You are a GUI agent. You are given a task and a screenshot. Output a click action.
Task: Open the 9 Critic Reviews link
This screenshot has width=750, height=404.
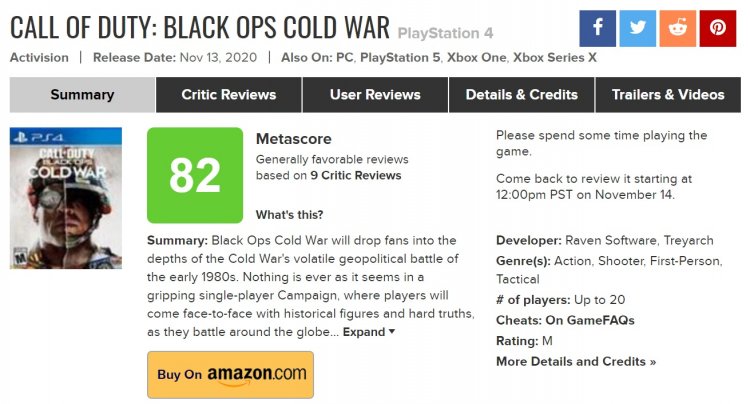[x=355, y=175]
